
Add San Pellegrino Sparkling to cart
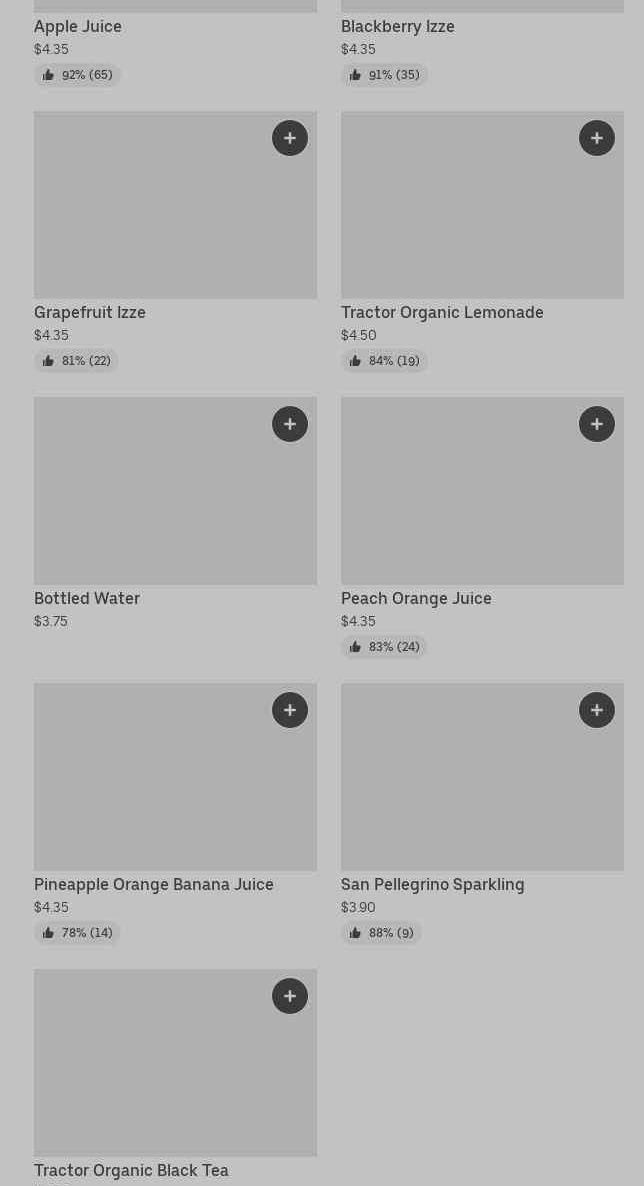click(x=597, y=710)
